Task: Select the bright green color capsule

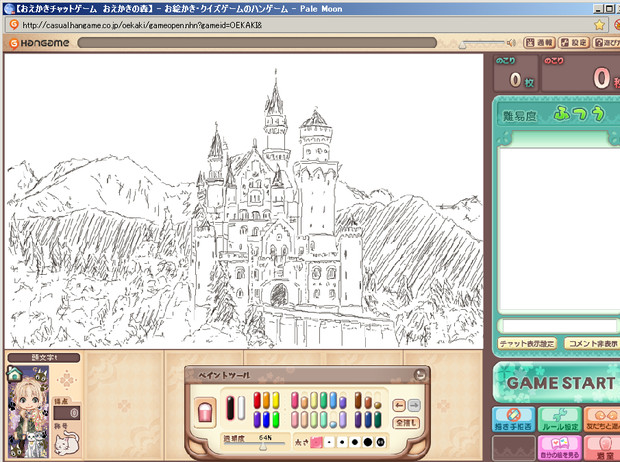Action: click(x=276, y=419)
